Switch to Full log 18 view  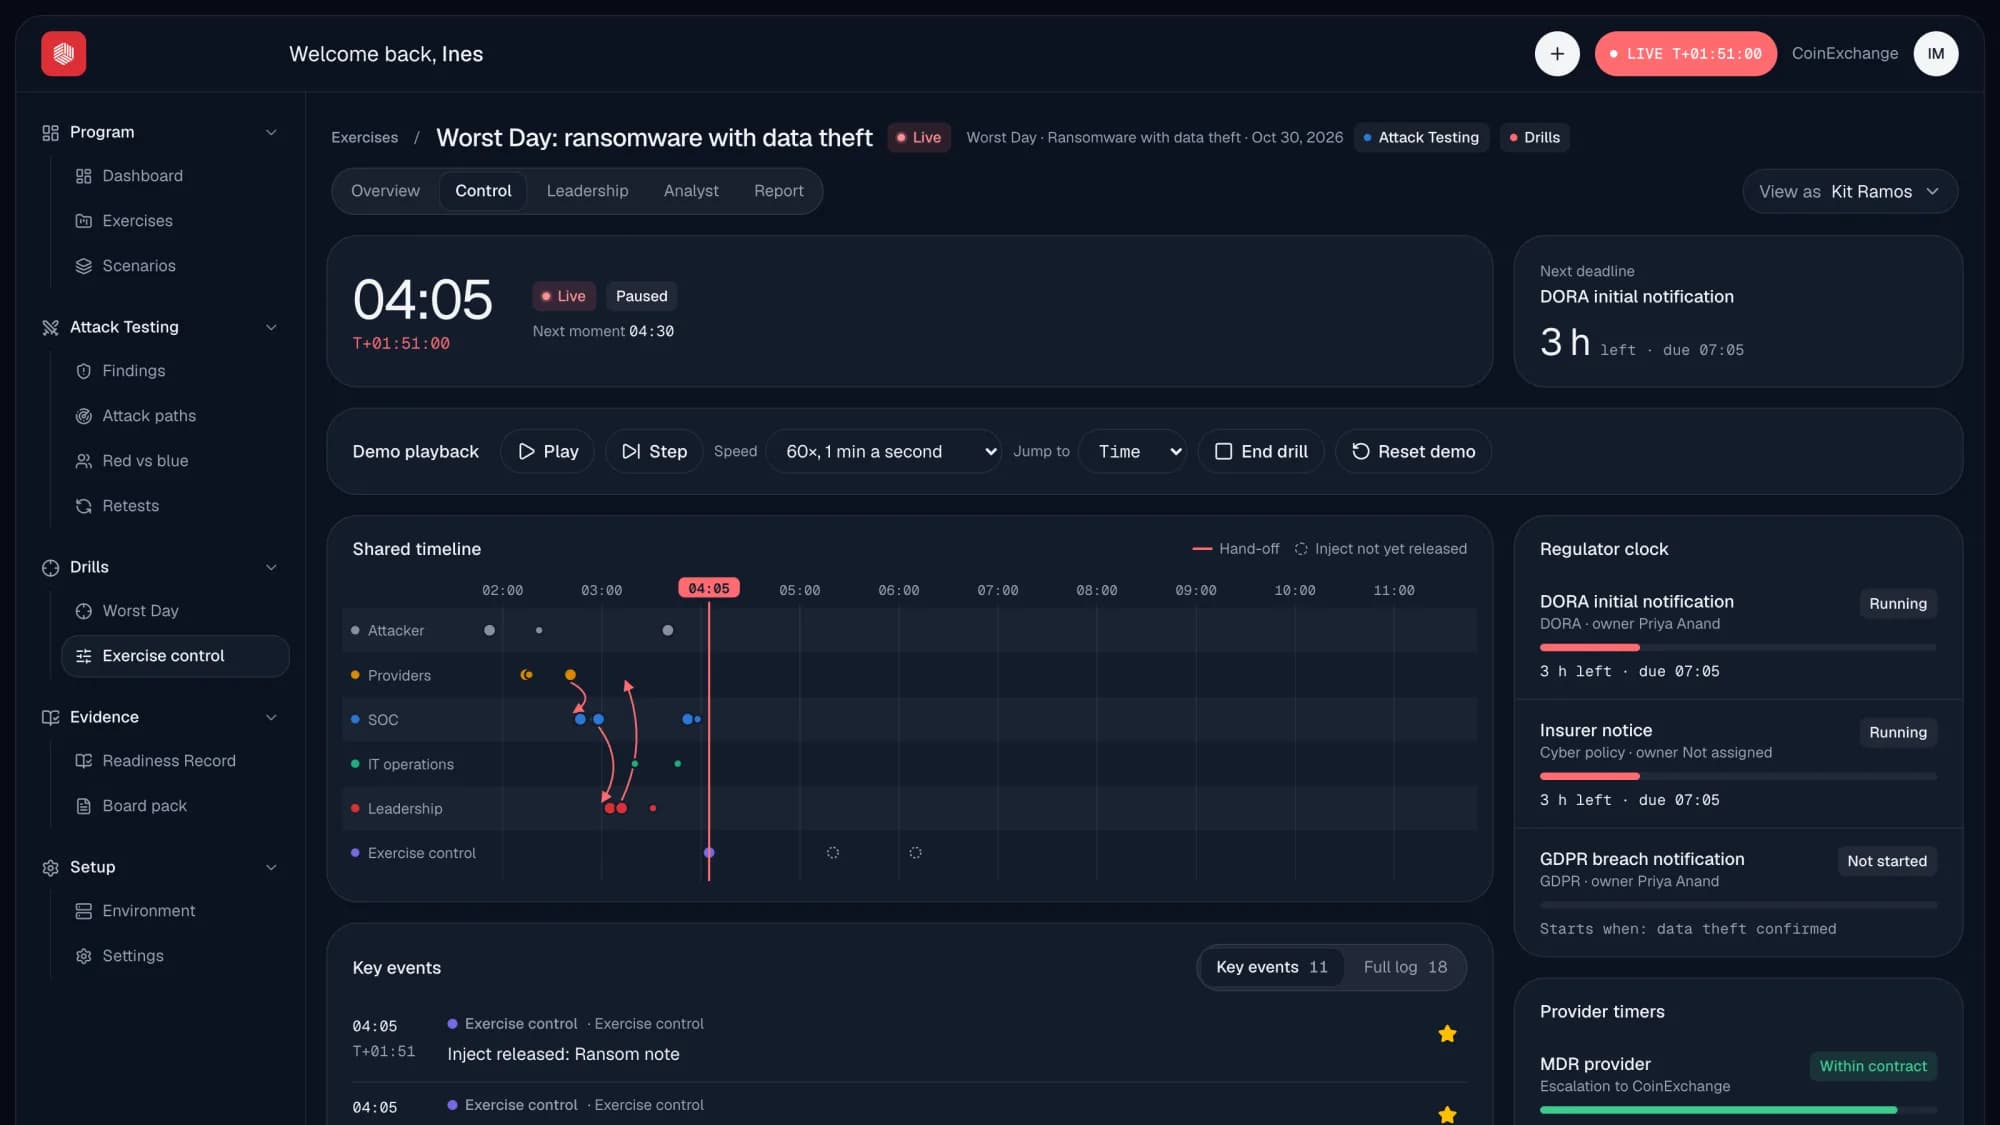coord(1405,967)
